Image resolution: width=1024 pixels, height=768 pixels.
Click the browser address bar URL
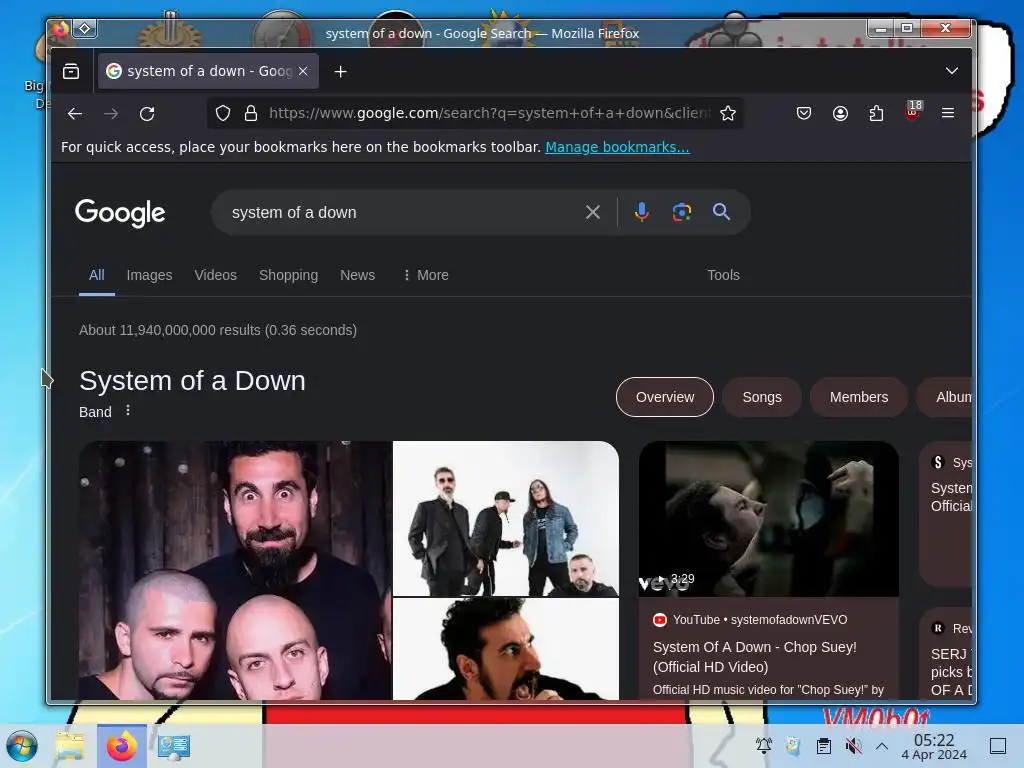click(490, 114)
